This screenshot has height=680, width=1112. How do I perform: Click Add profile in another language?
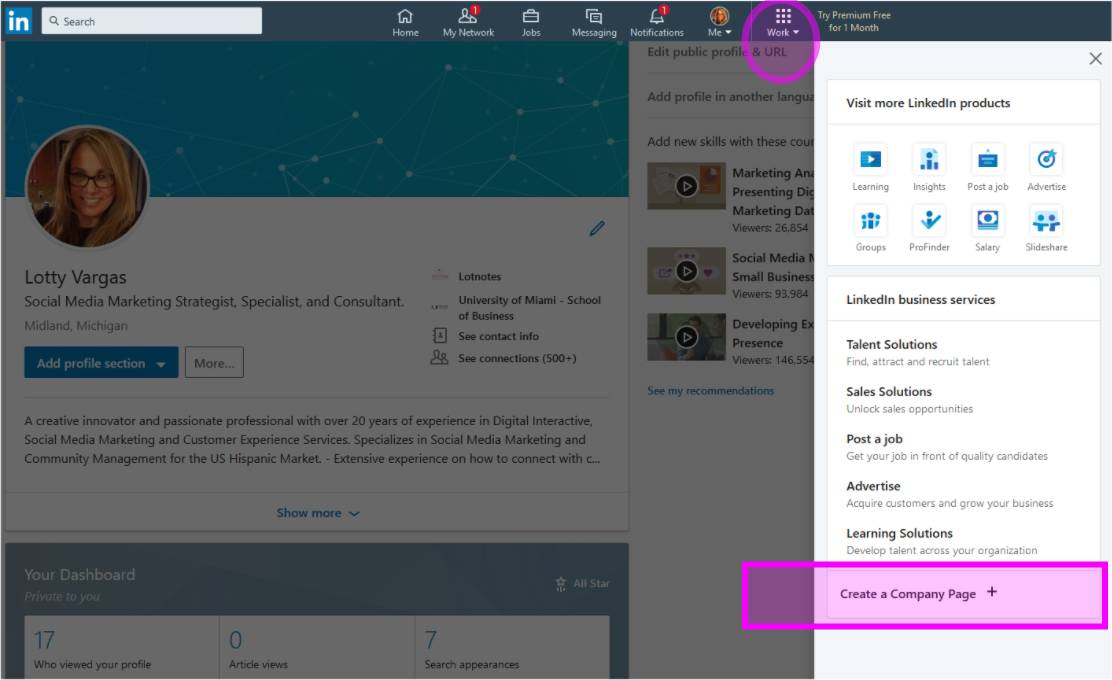pyautogui.click(x=730, y=96)
